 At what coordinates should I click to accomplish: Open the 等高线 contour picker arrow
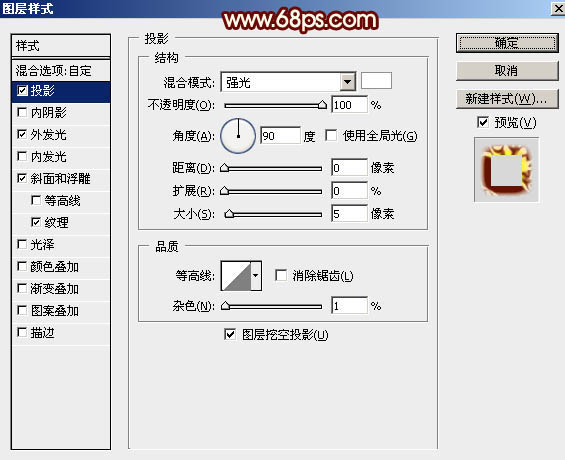click(x=256, y=276)
